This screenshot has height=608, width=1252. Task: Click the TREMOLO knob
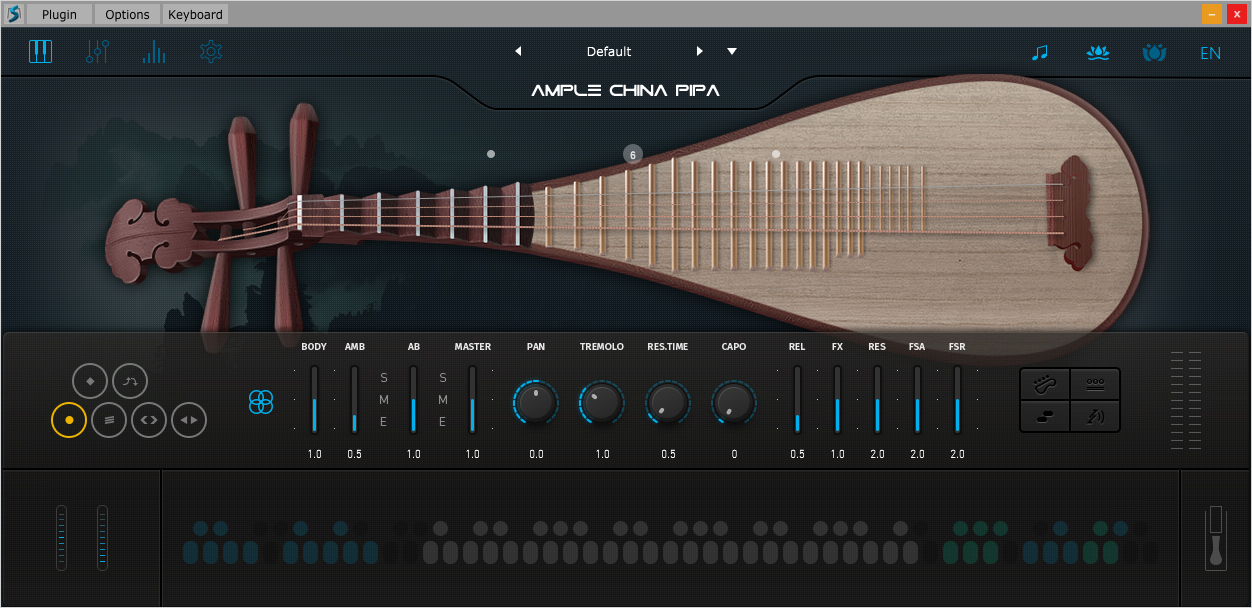pos(602,403)
